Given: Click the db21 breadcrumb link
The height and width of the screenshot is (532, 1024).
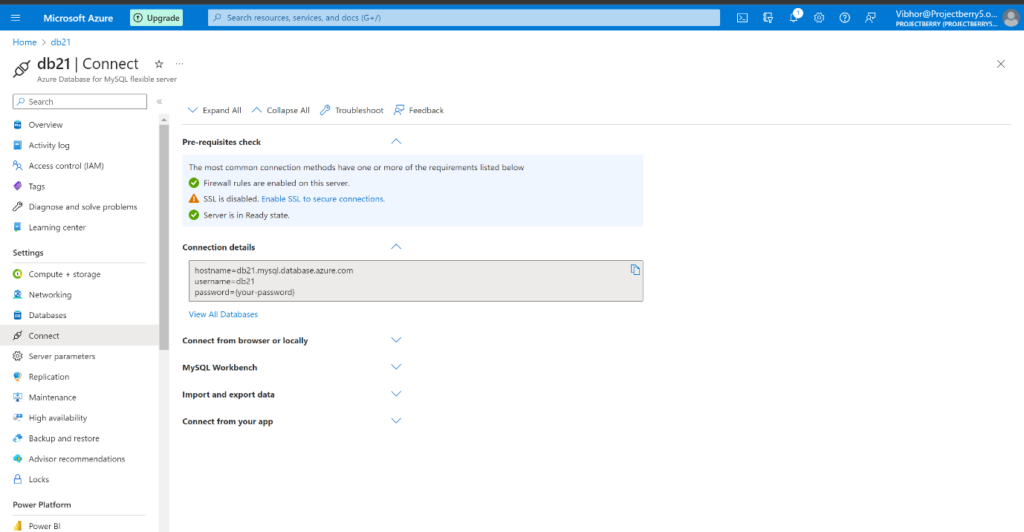Looking at the screenshot, I should pyautogui.click(x=61, y=42).
